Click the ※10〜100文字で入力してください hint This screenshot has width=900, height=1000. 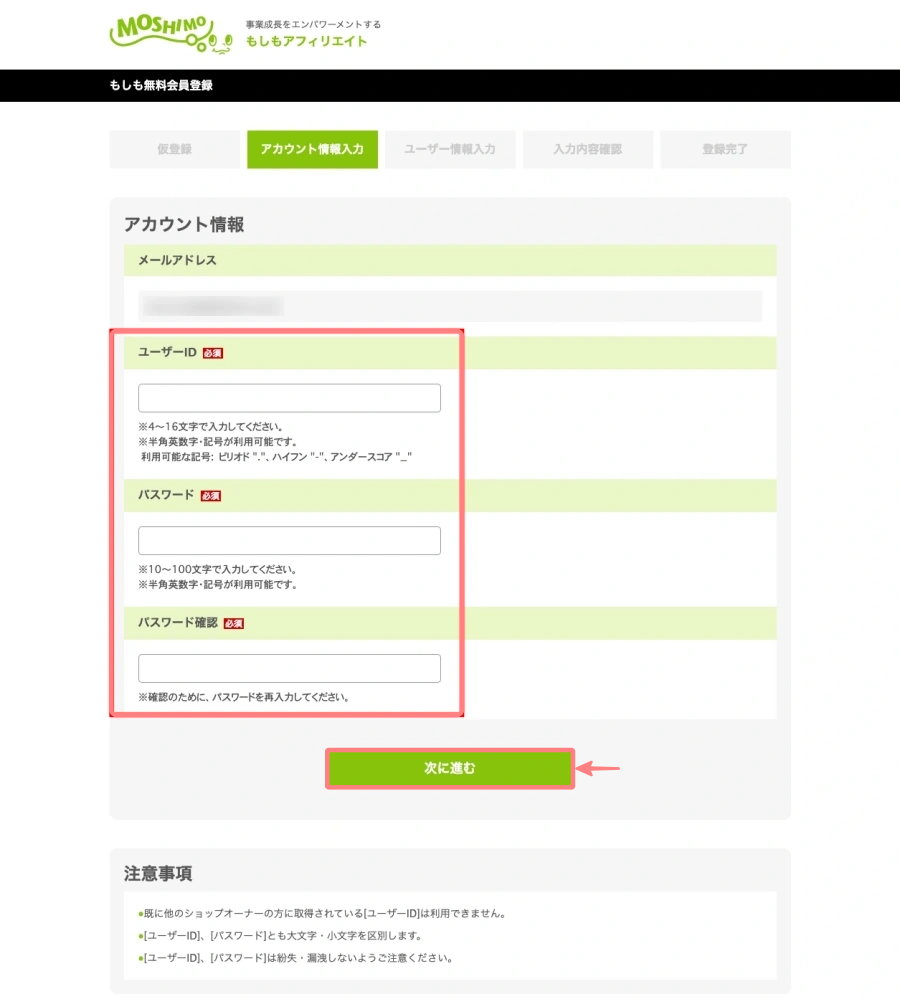point(218,570)
